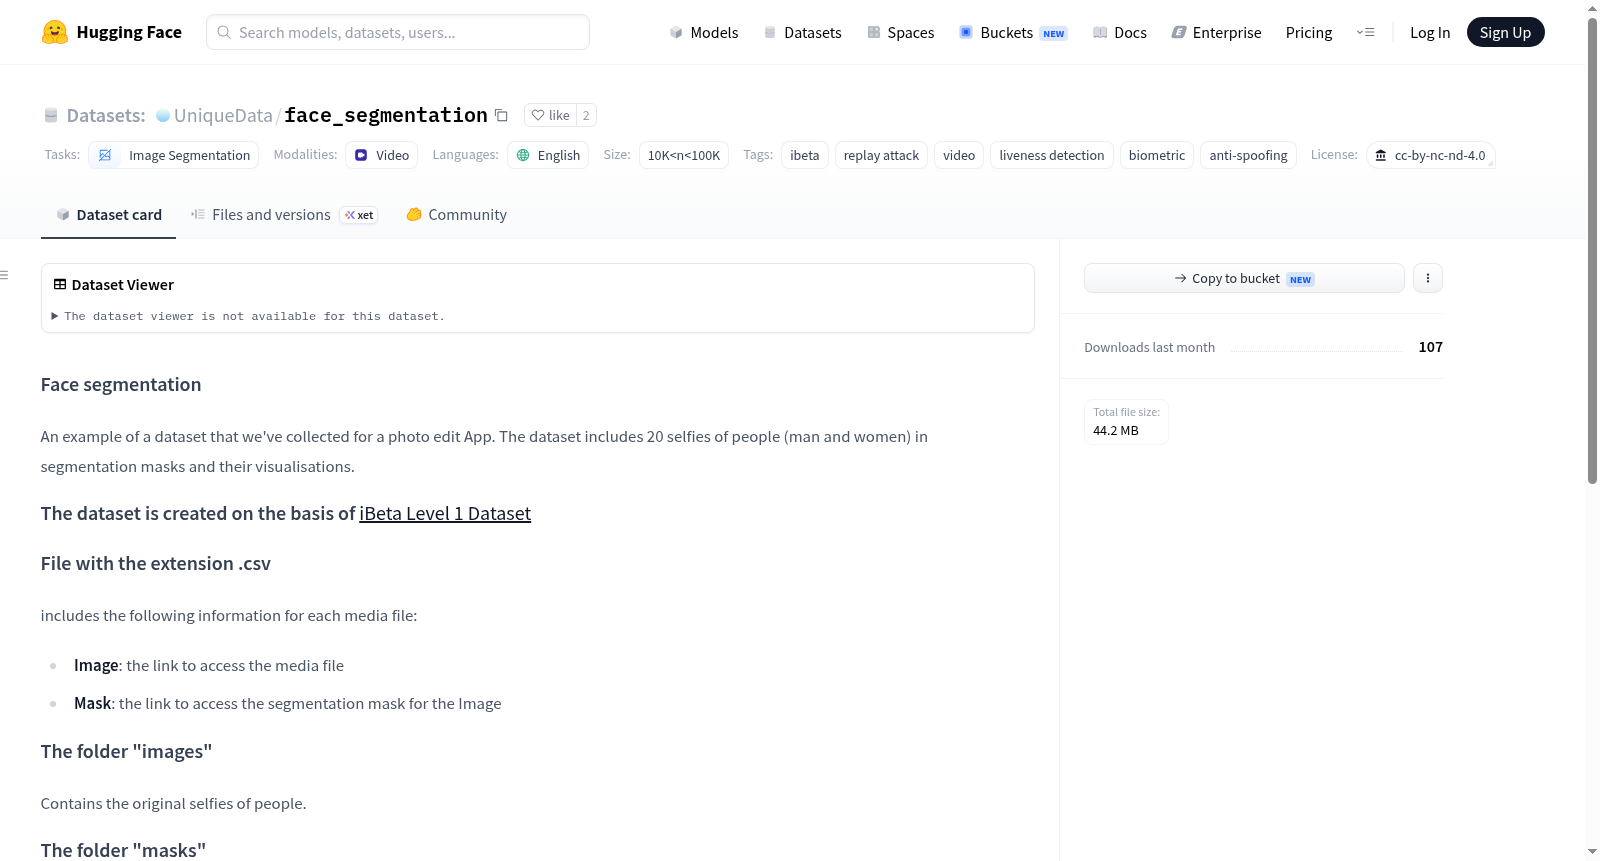This screenshot has height=861, width=1600.
Task: Click the Video modality icon
Action: click(x=361, y=155)
